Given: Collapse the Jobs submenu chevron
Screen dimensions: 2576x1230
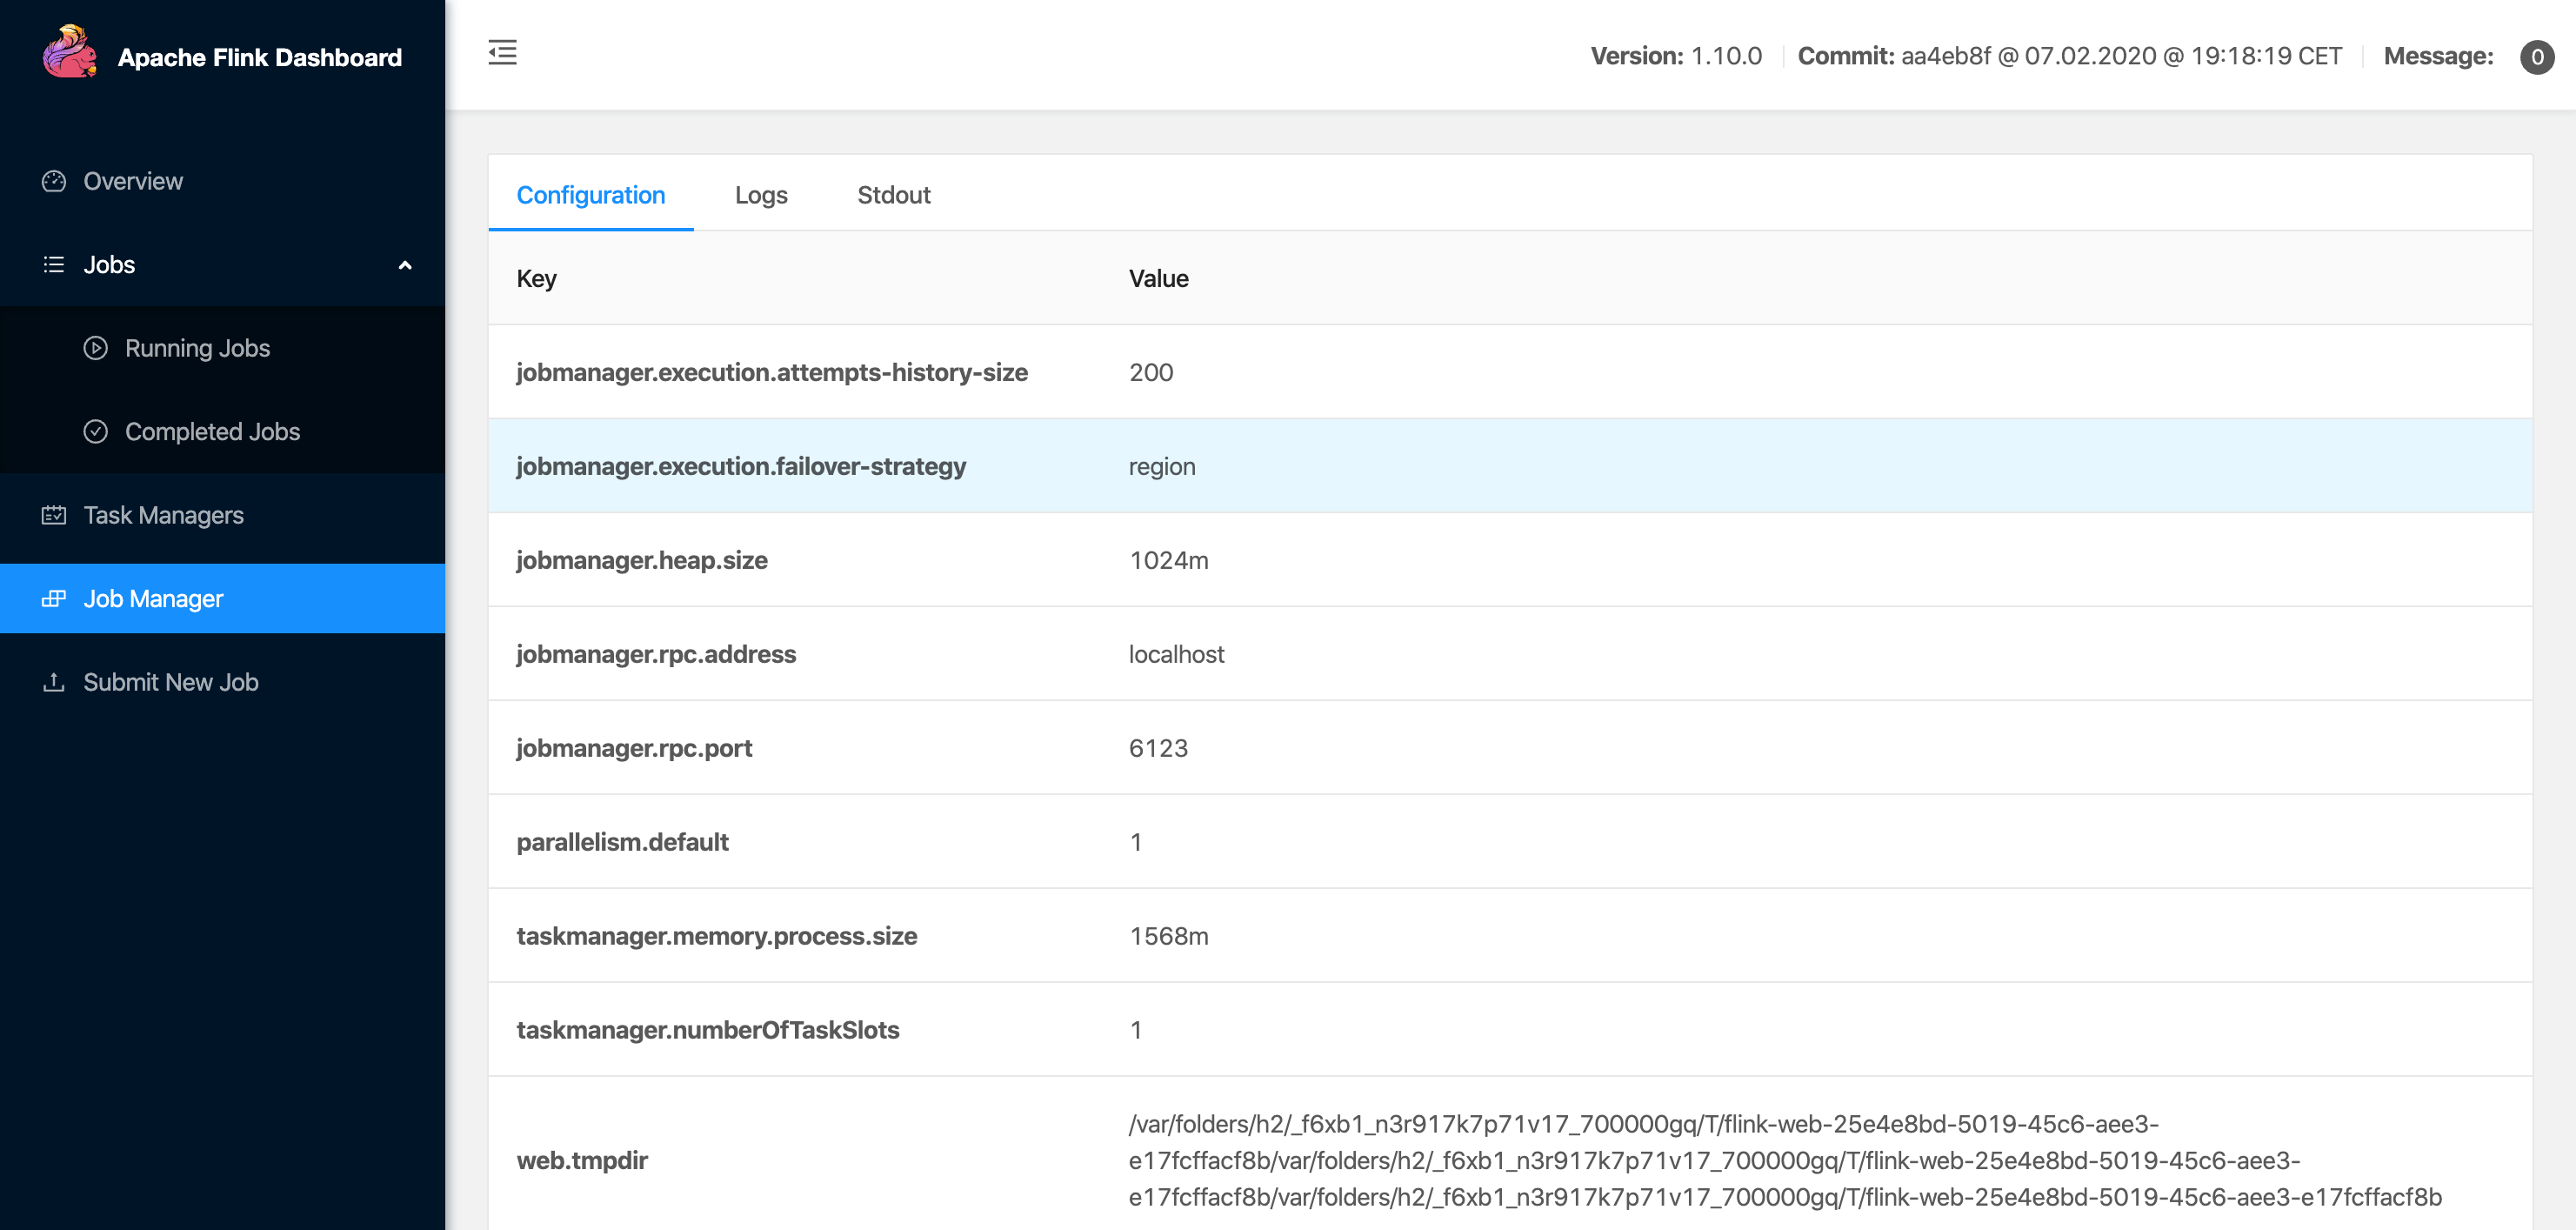Looking at the screenshot, I should [x=405, y=265].
